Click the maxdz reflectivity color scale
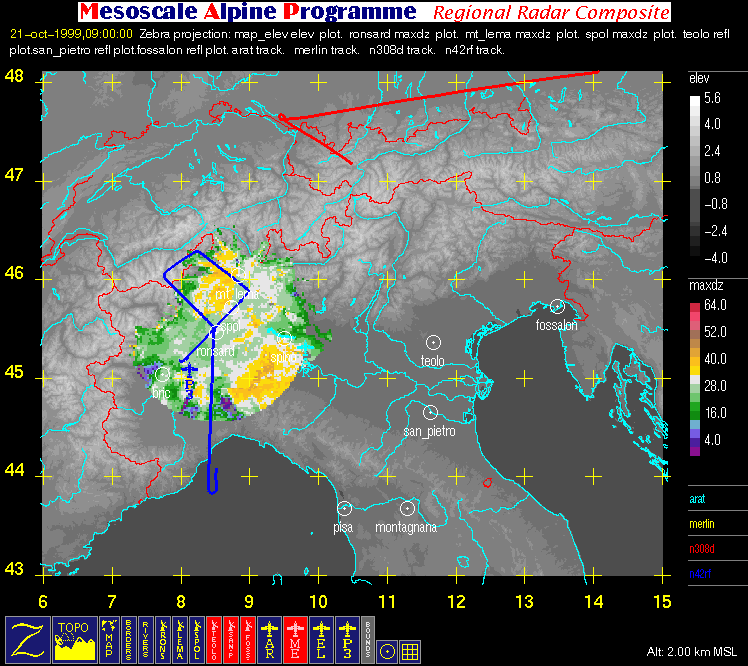 [x=695, y=378]
